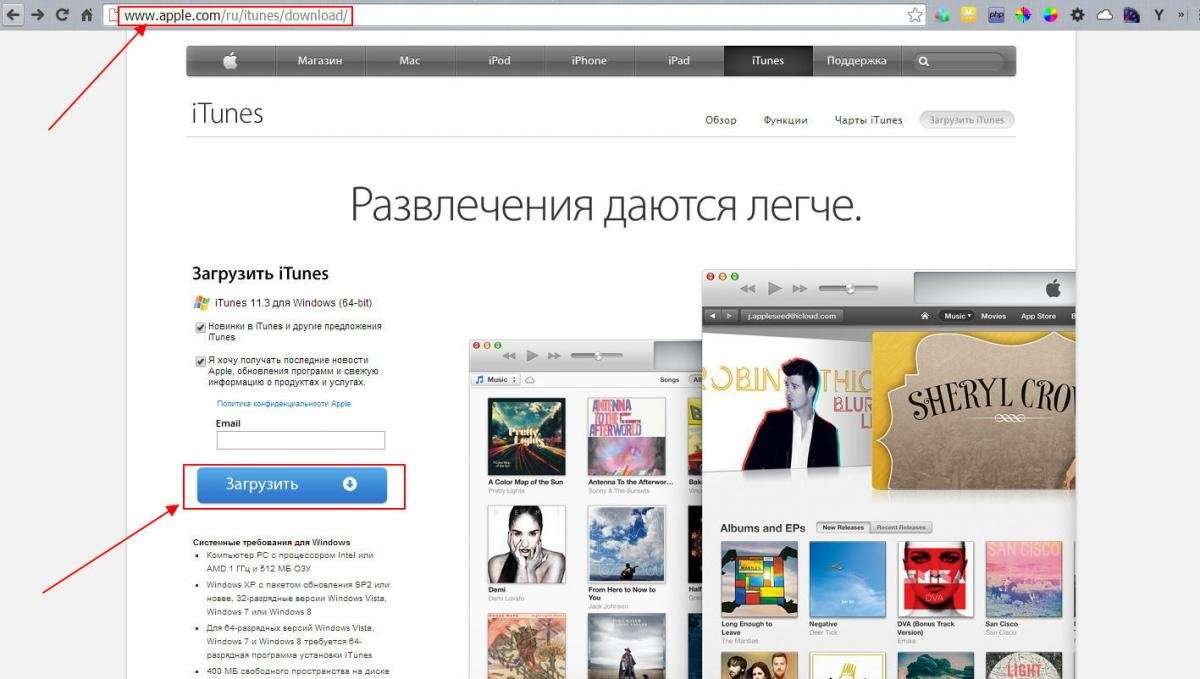Click the blue Загрузить download button
Viewport: 1200px width, 679px height.
pos(292,484)
